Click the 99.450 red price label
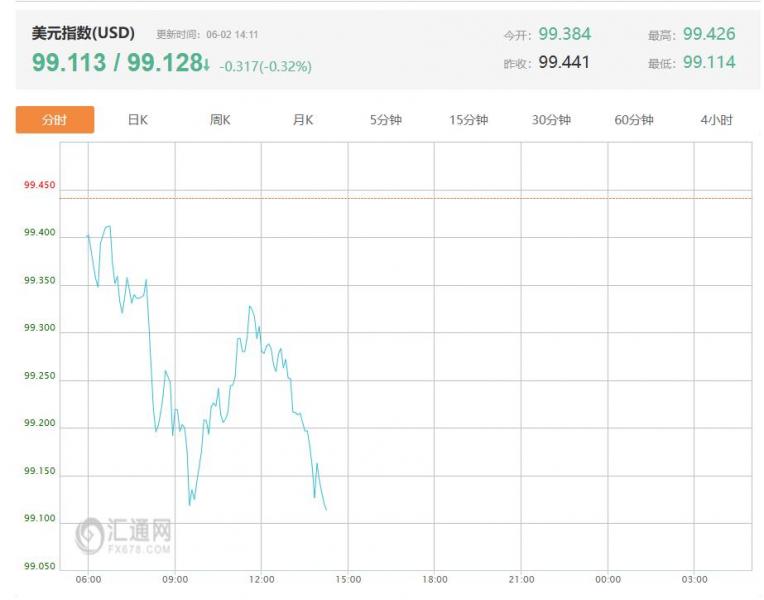 pyautogui.click(x=39, y=185)
